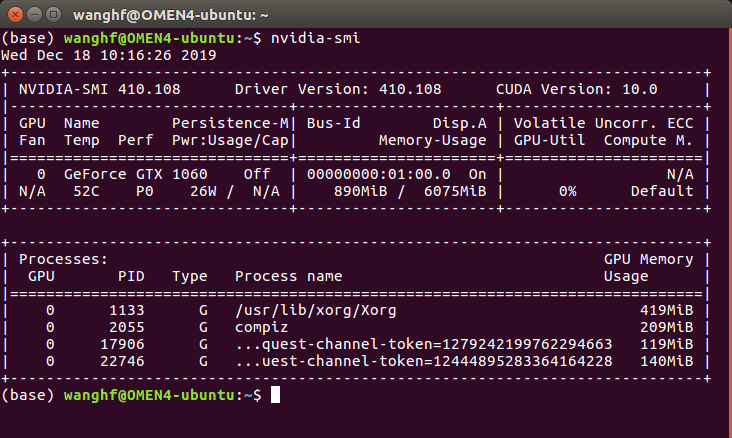
Task: Click the GPU-Util header
Action: (549, 140)
